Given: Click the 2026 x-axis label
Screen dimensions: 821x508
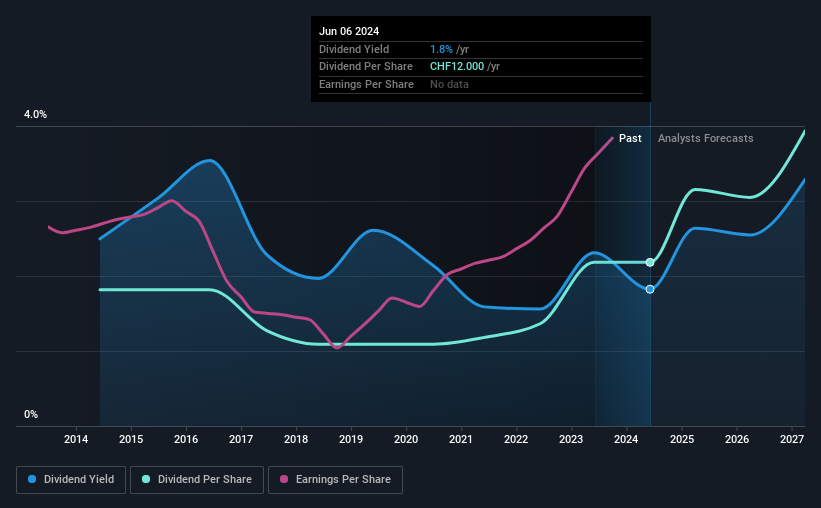Looking at the screenshot, I should point(737,439).
